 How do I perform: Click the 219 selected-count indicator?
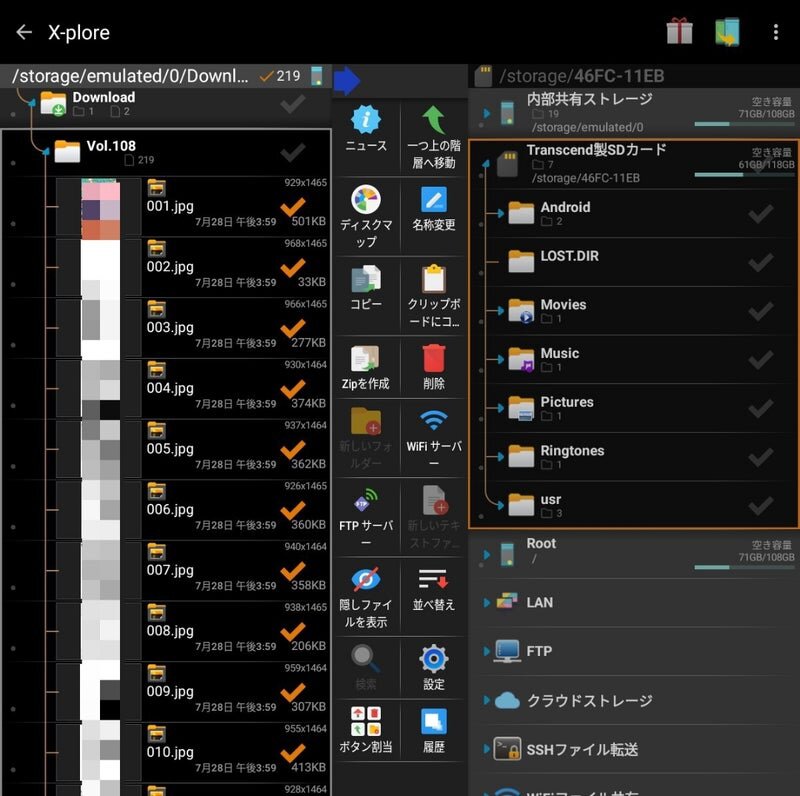point(280,76)
